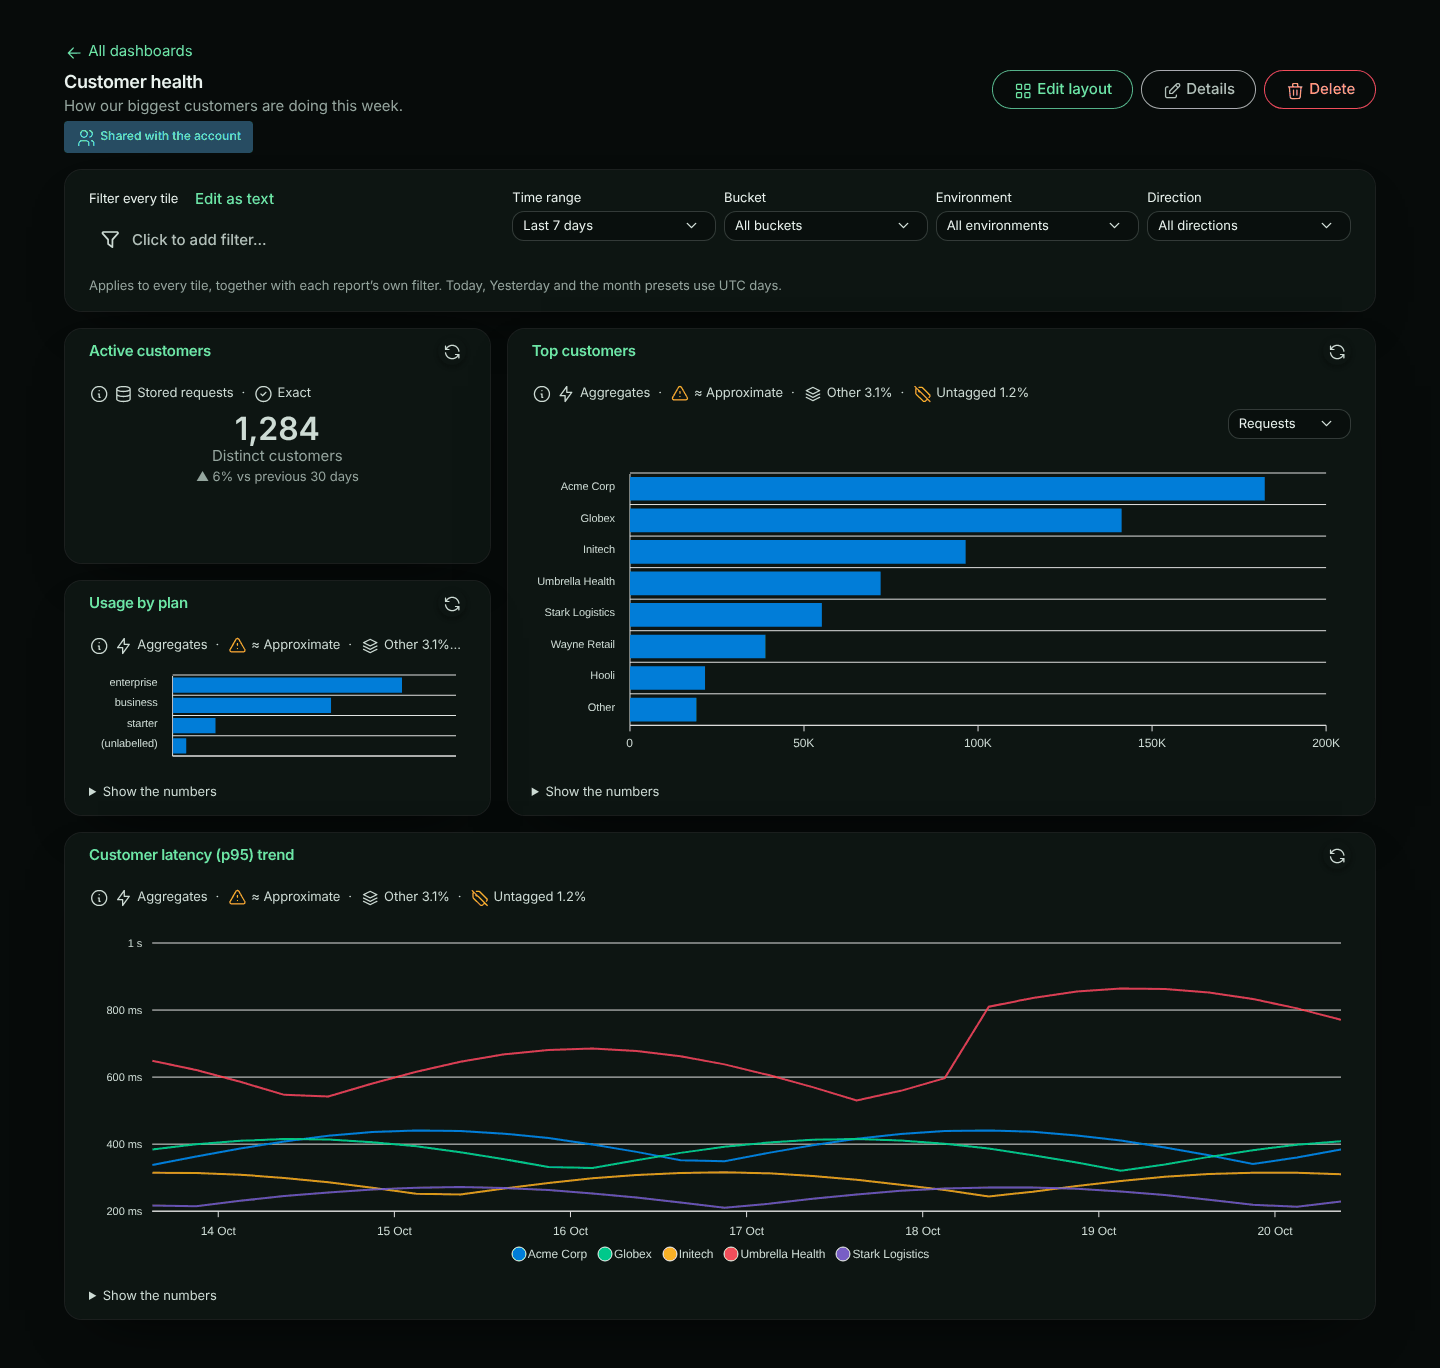Click the Globex bar in Top customers

coord(876,520)
